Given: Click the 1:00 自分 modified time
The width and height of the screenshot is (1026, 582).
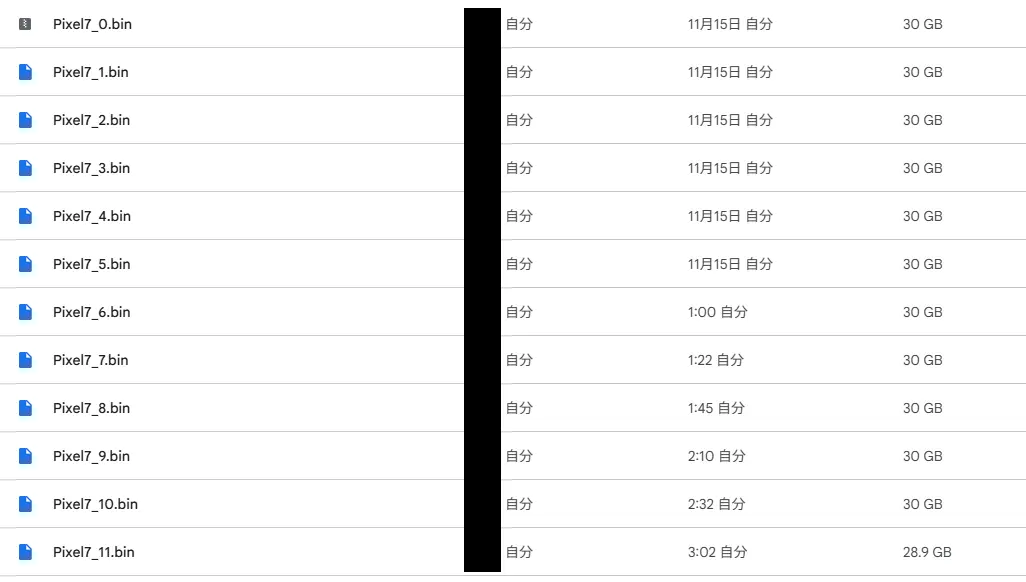Looking at the screenshot, I should coord(717,312).
